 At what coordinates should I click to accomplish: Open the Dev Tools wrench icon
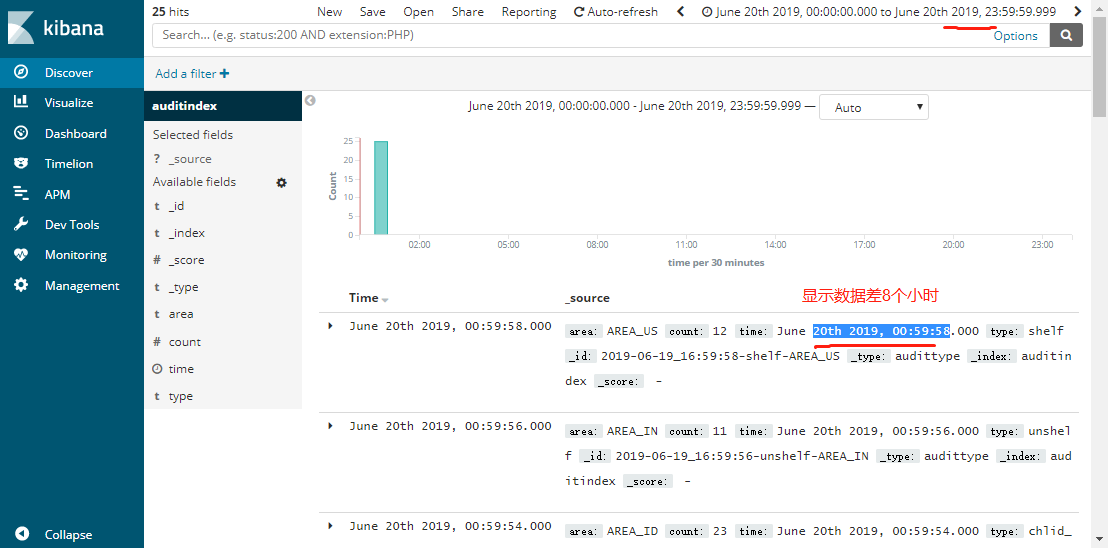pyautogui.click(x=21, y=225)
